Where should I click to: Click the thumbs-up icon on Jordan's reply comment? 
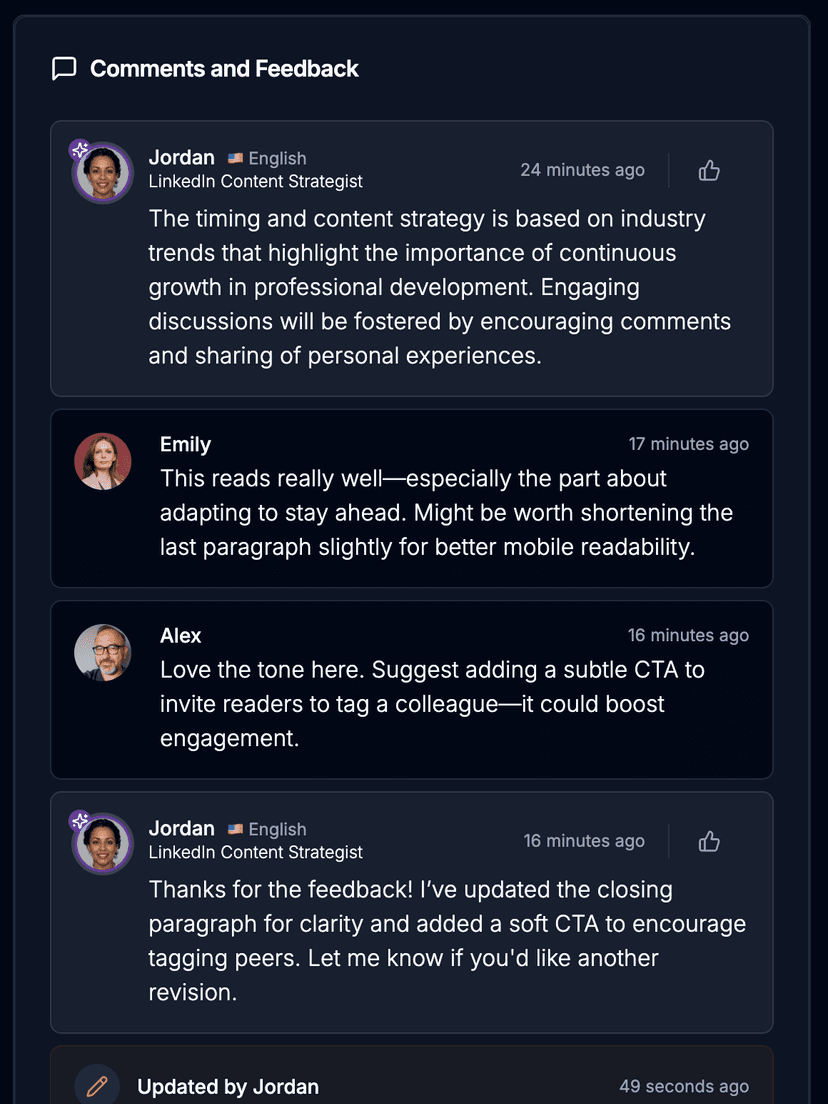coord(709,841)
